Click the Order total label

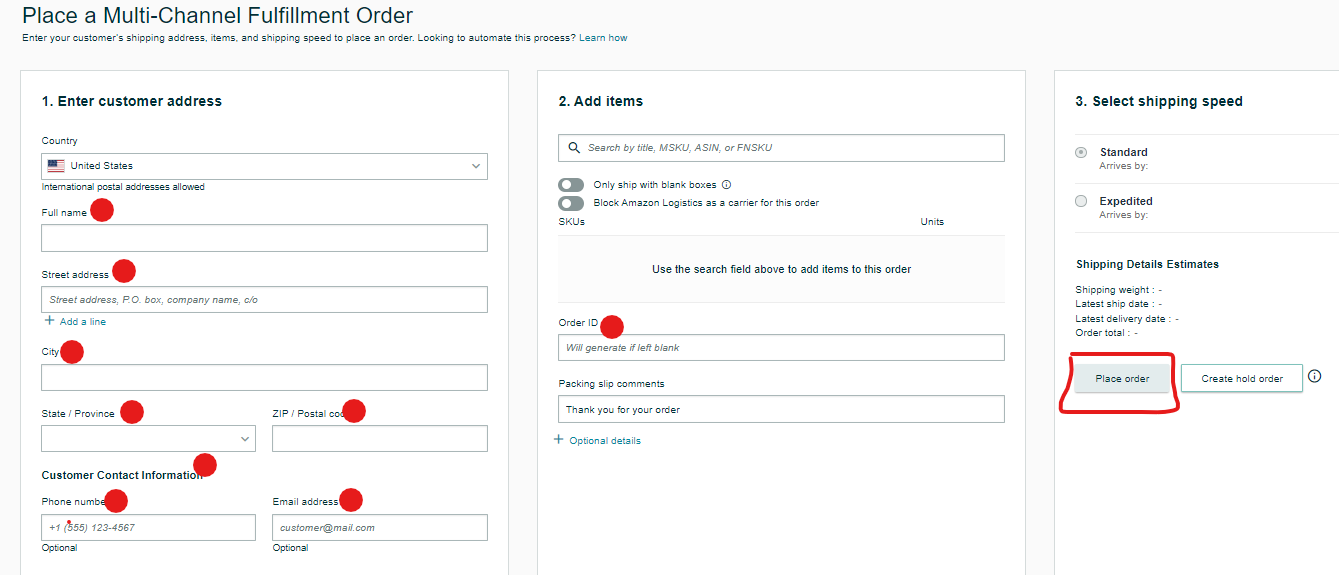point(1103,333)
